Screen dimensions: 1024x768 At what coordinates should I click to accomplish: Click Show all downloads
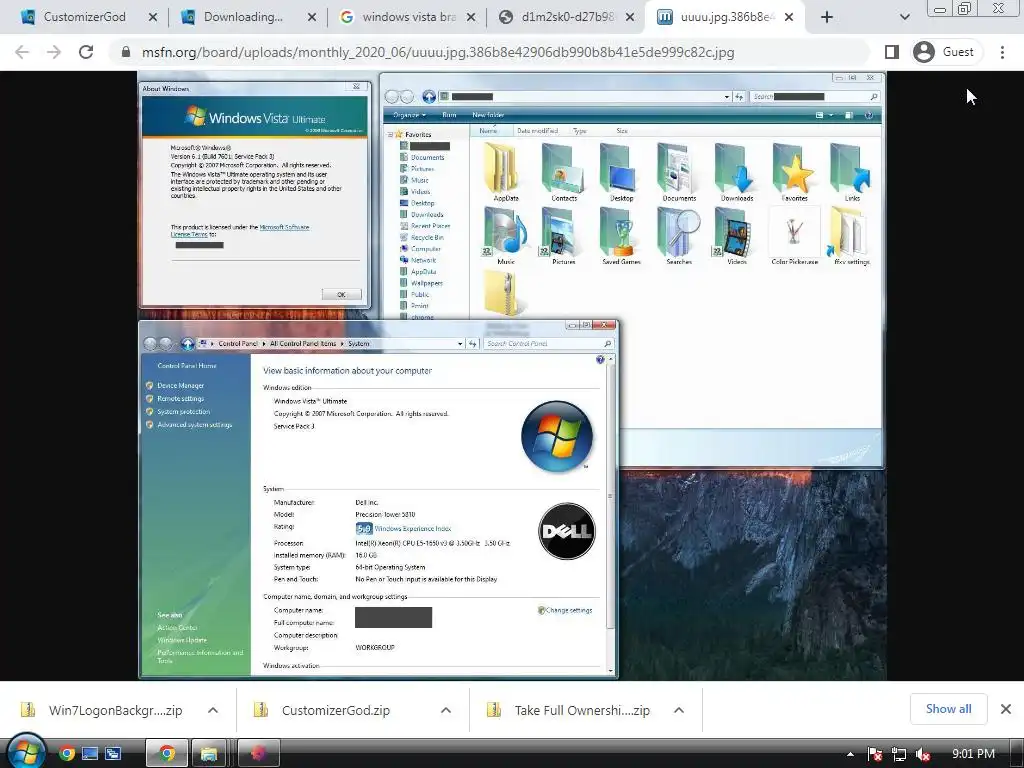(x=948, y=709)
